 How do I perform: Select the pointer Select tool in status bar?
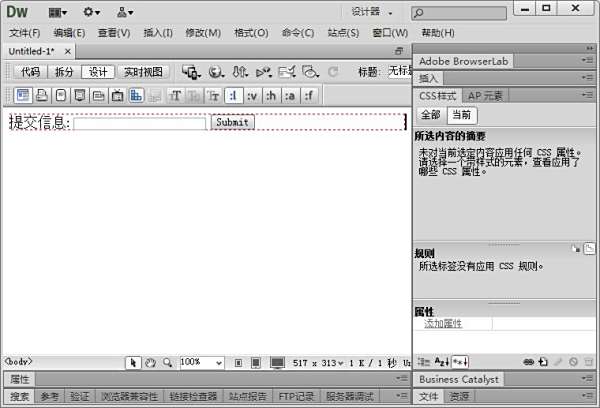coord(133,362)
